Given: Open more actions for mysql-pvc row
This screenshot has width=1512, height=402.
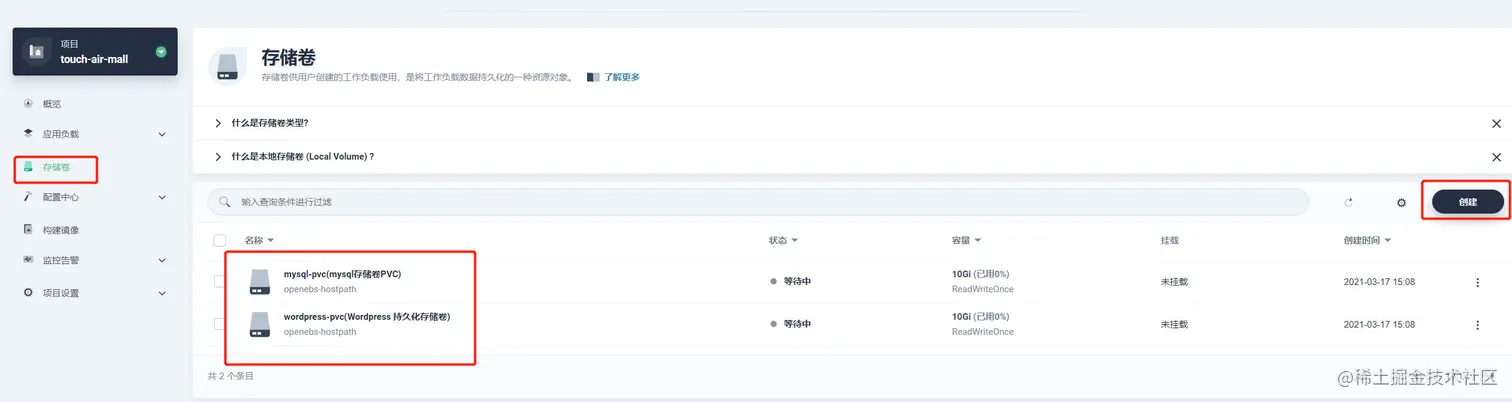Looking at the screenshot, I should pyautogui.click(x=1478, y=282).
